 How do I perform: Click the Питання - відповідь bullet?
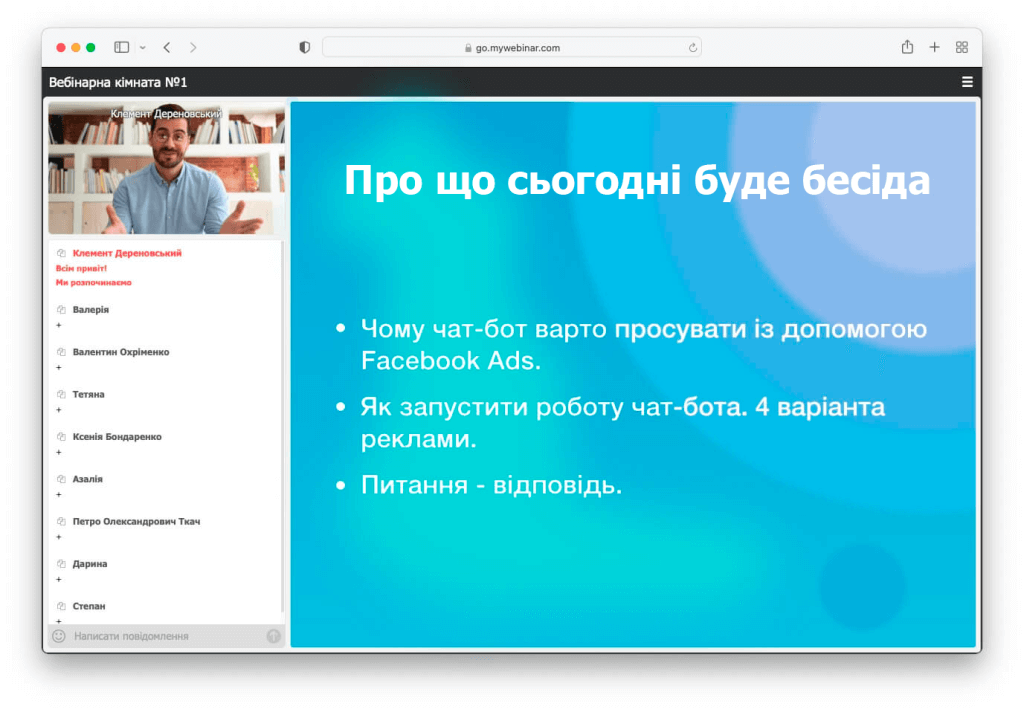(x=491, y=485)
